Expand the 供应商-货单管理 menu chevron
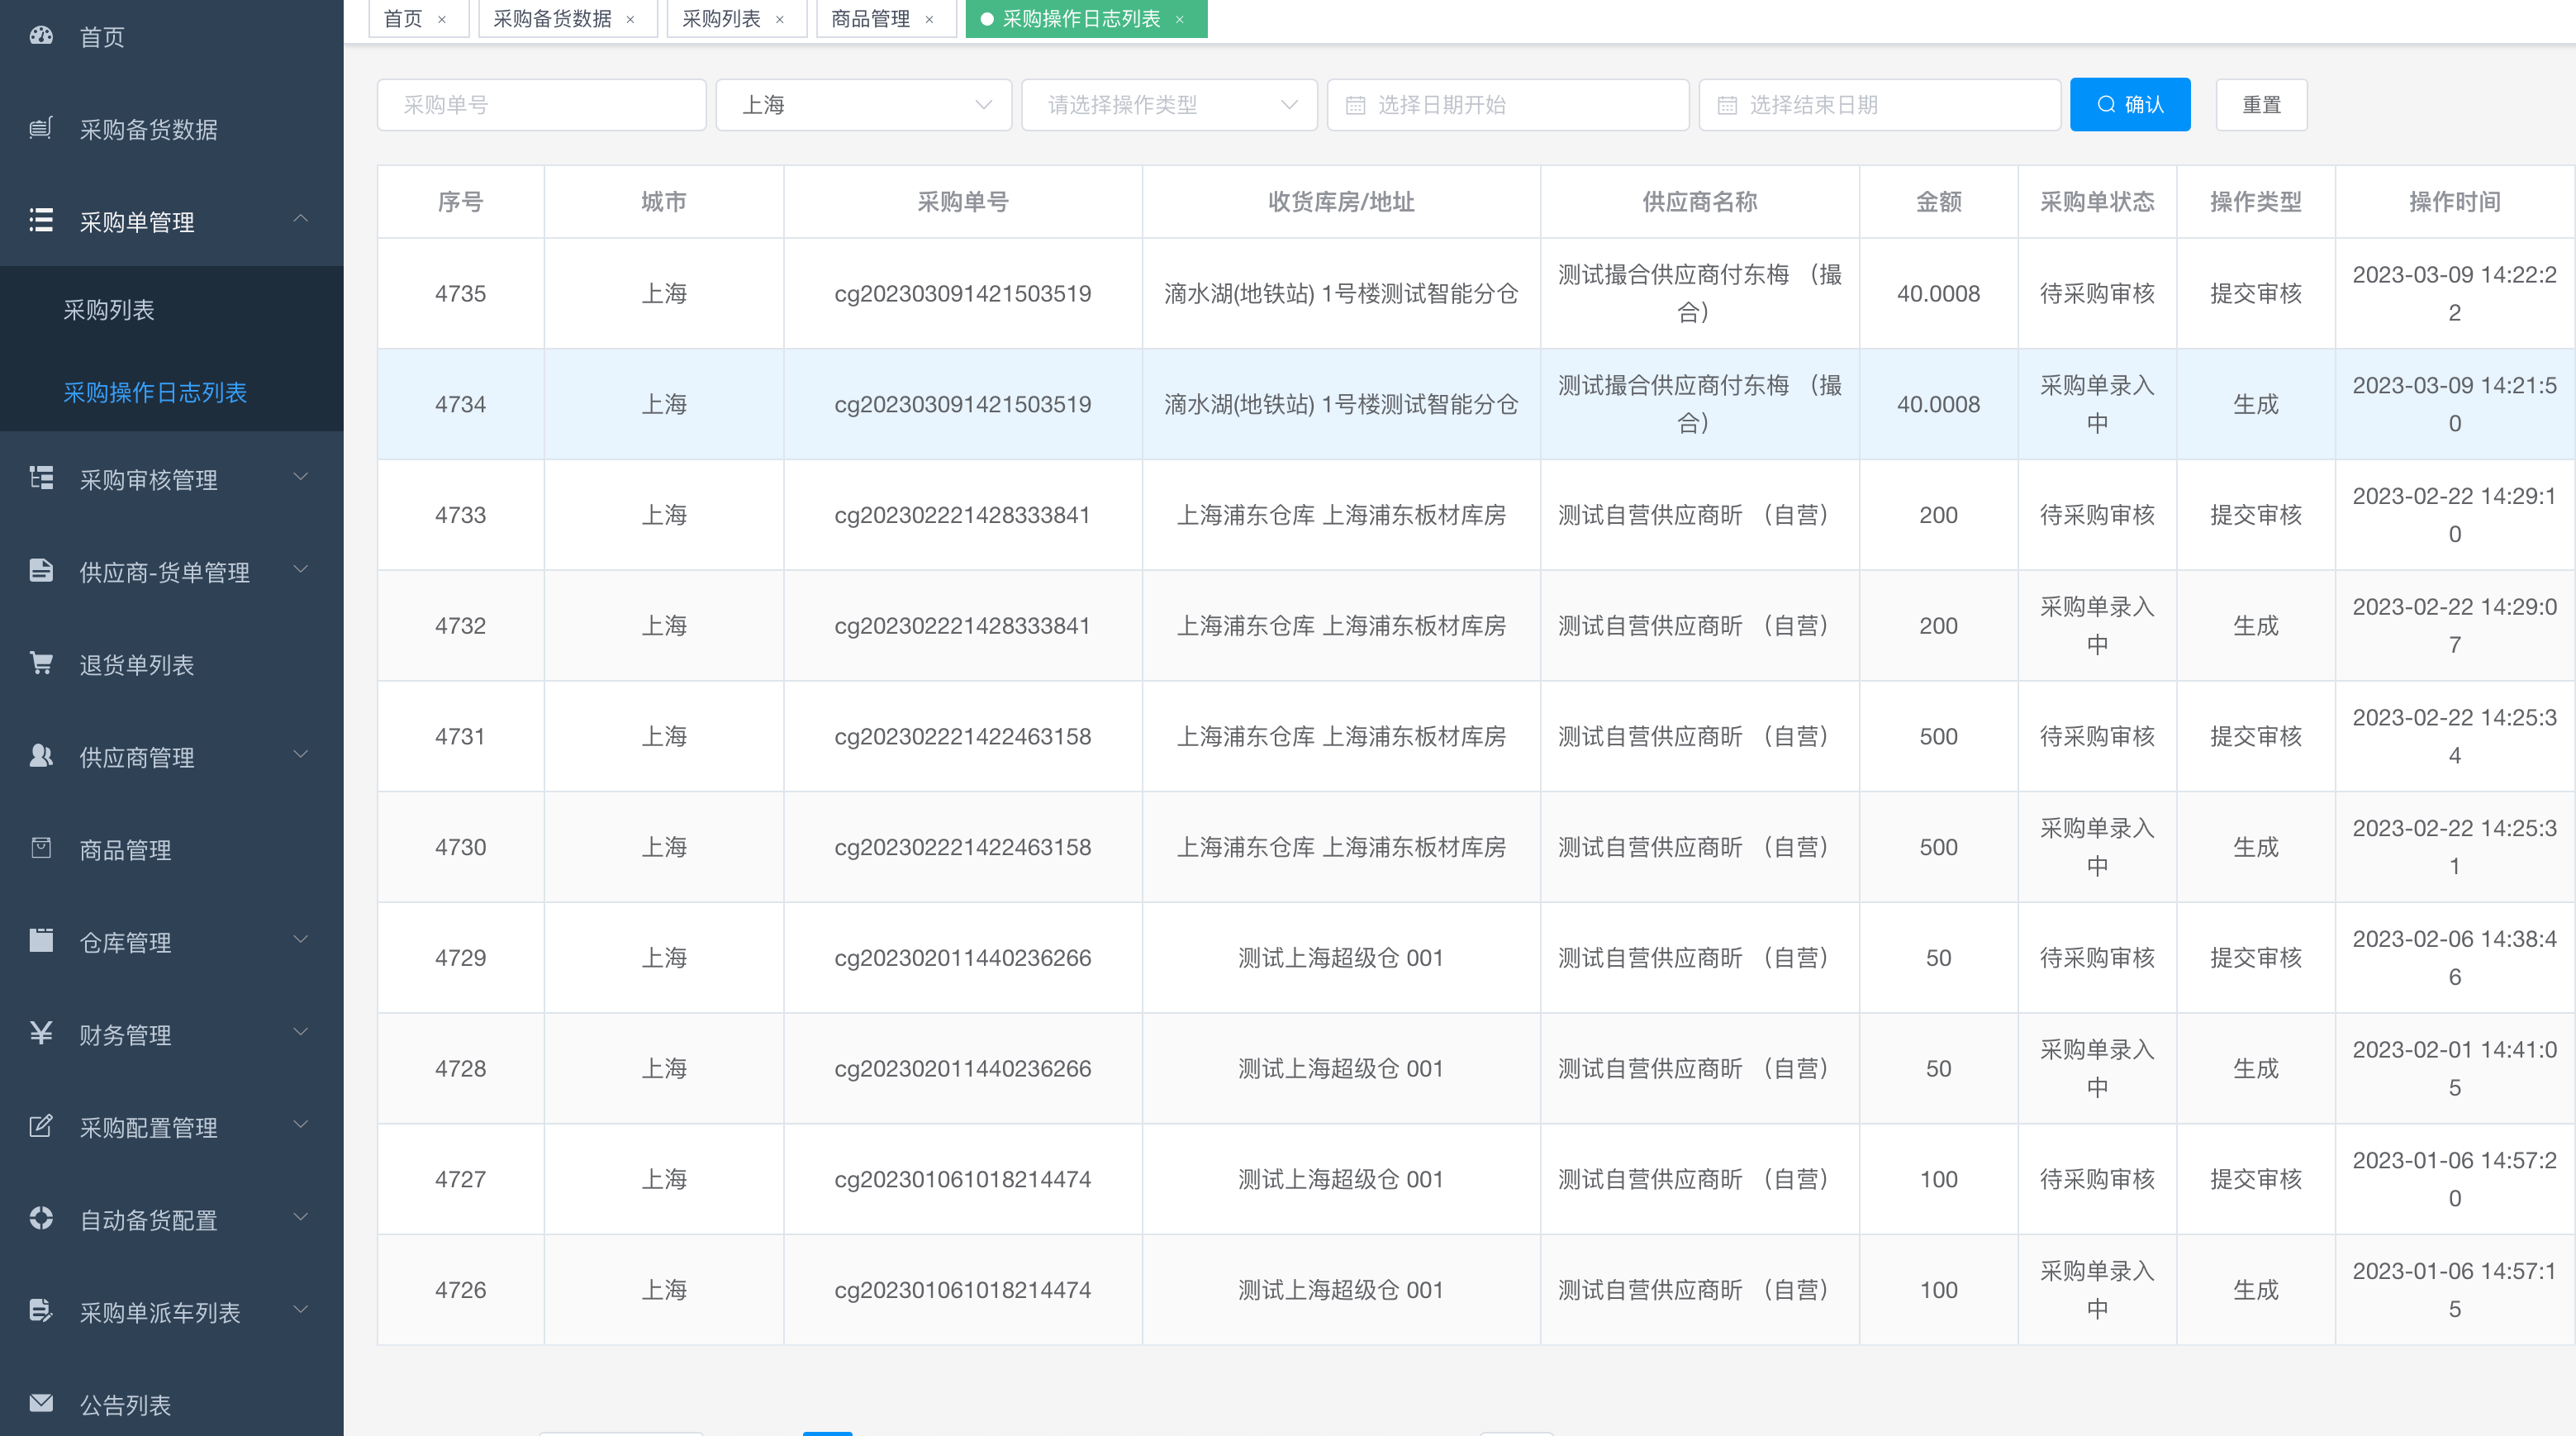Screen dimensions: 2576x1436 pyautogui.click(x=300, y=570)
